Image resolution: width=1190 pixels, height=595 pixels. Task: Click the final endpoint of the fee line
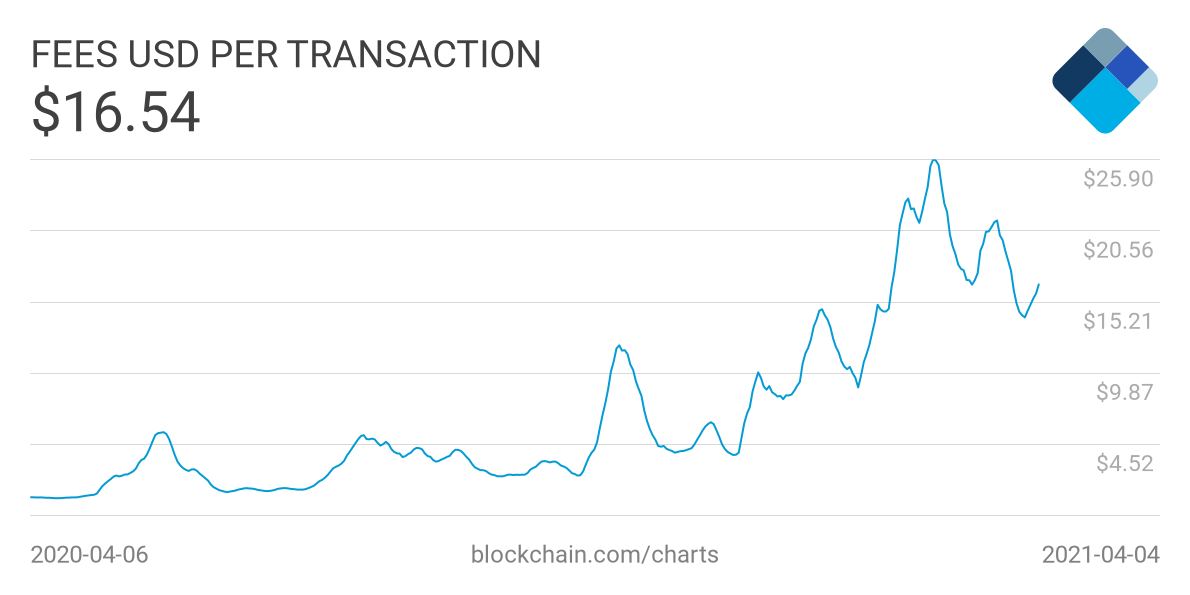[1039, 284]
